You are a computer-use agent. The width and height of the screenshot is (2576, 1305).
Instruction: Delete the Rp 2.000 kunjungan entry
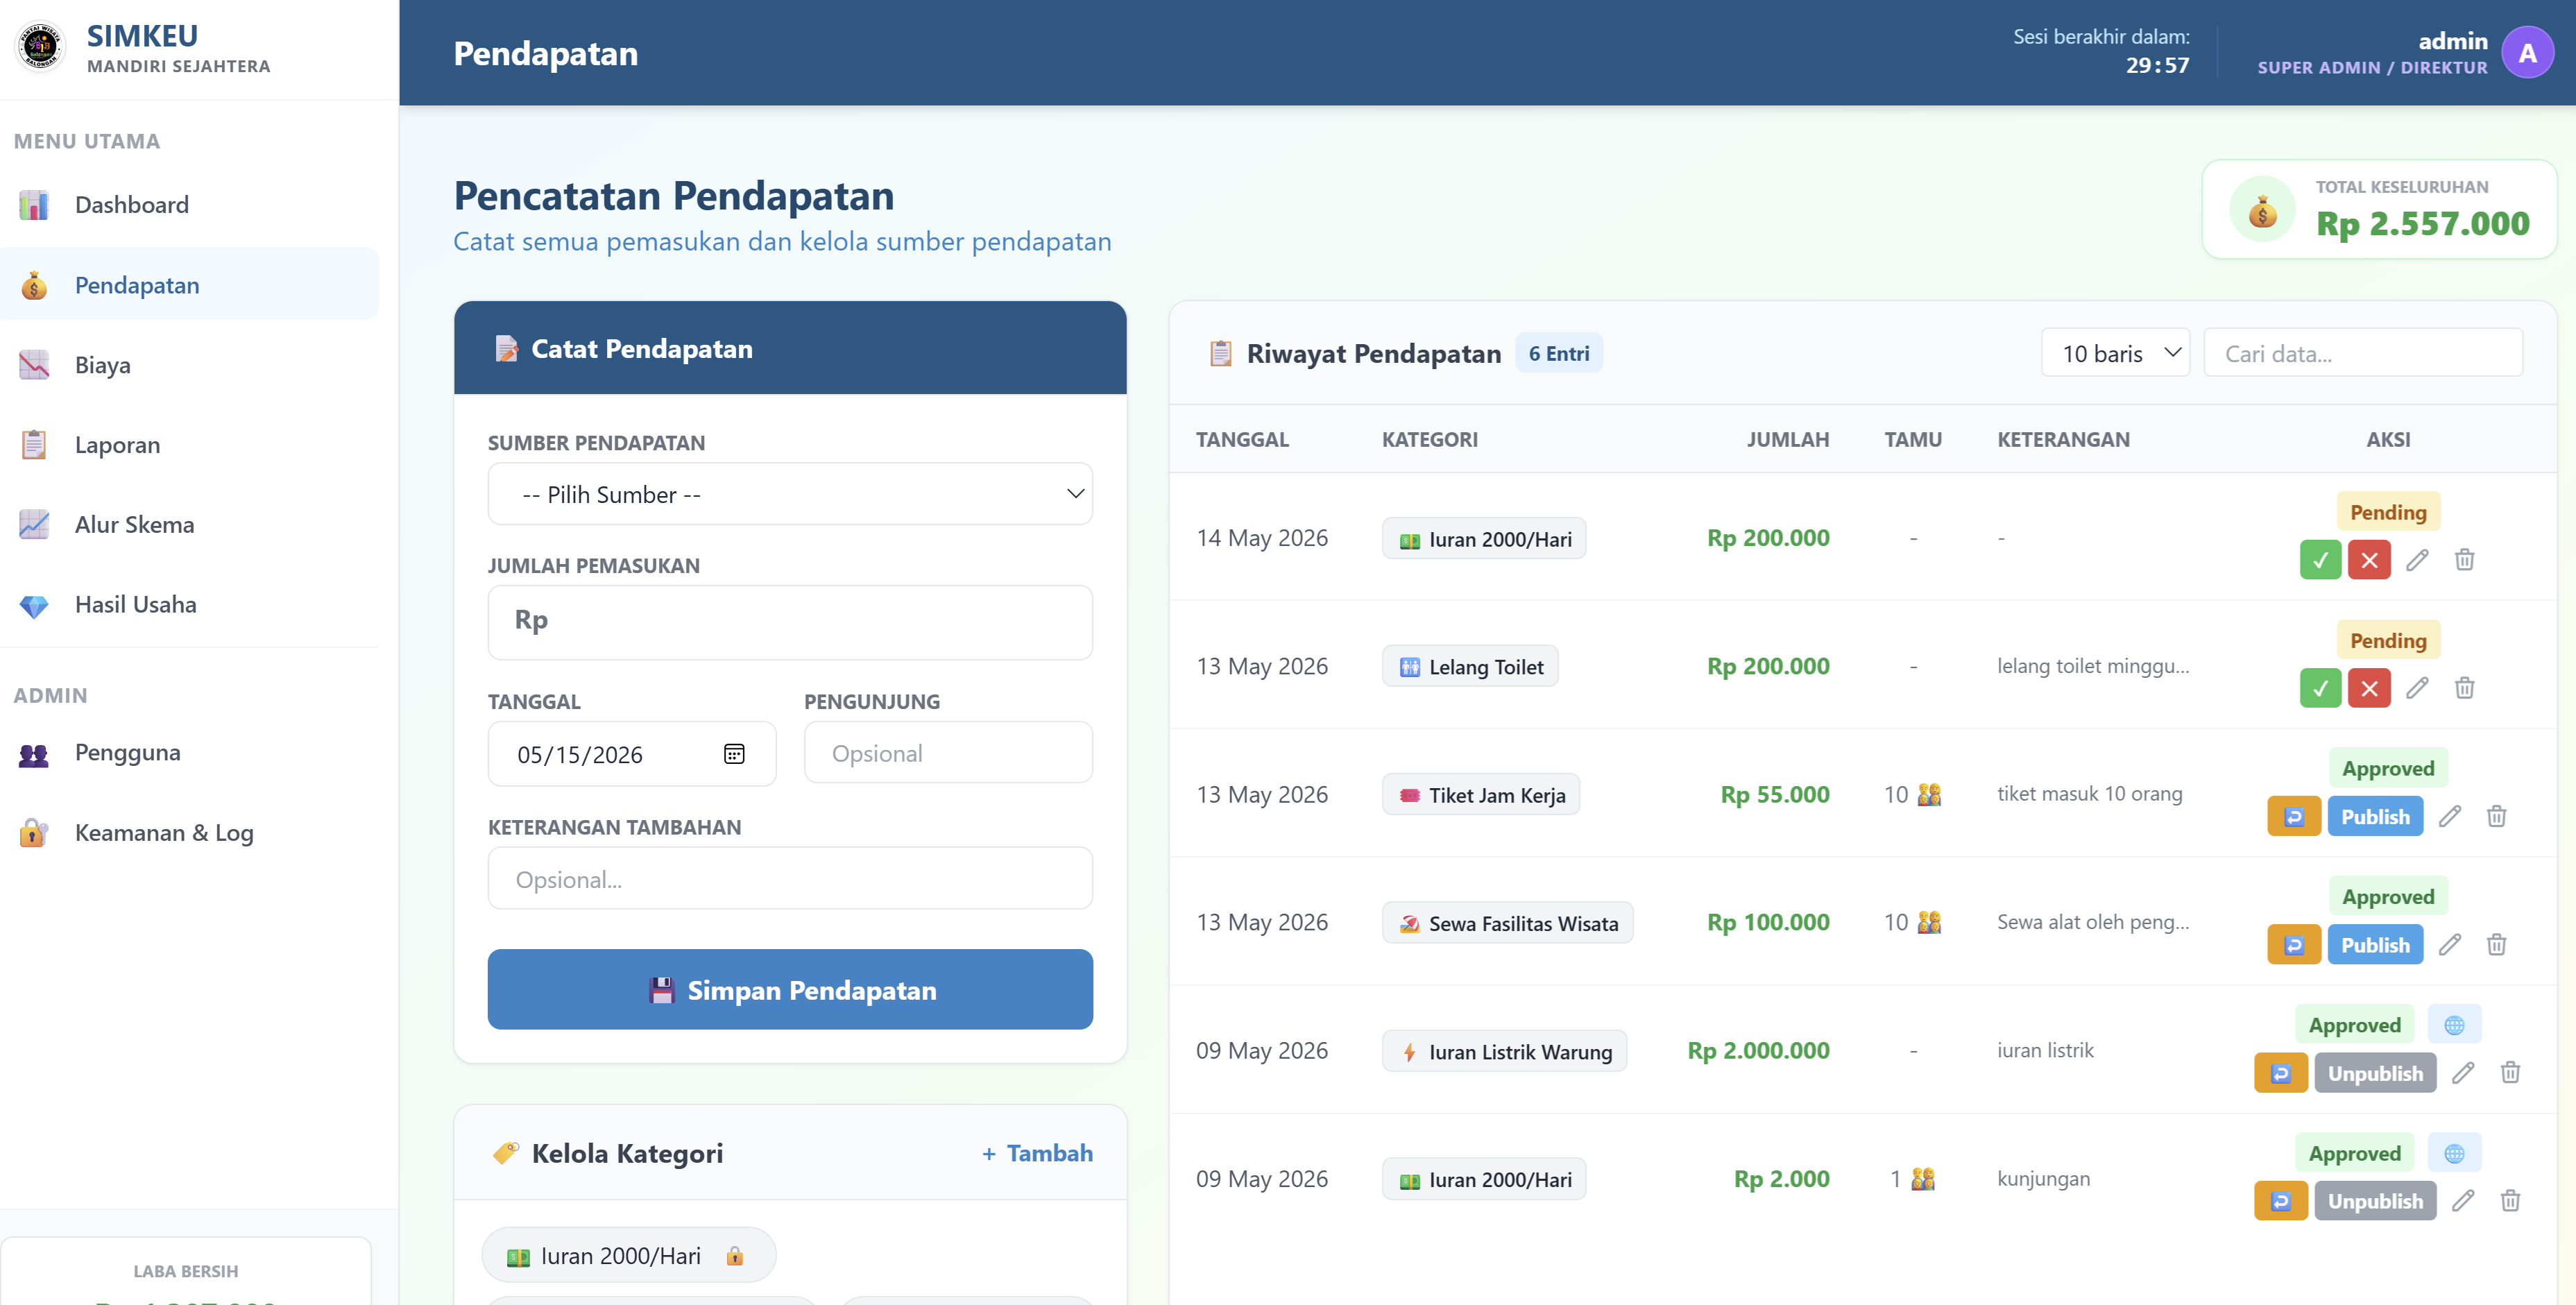point(2510,1201)
